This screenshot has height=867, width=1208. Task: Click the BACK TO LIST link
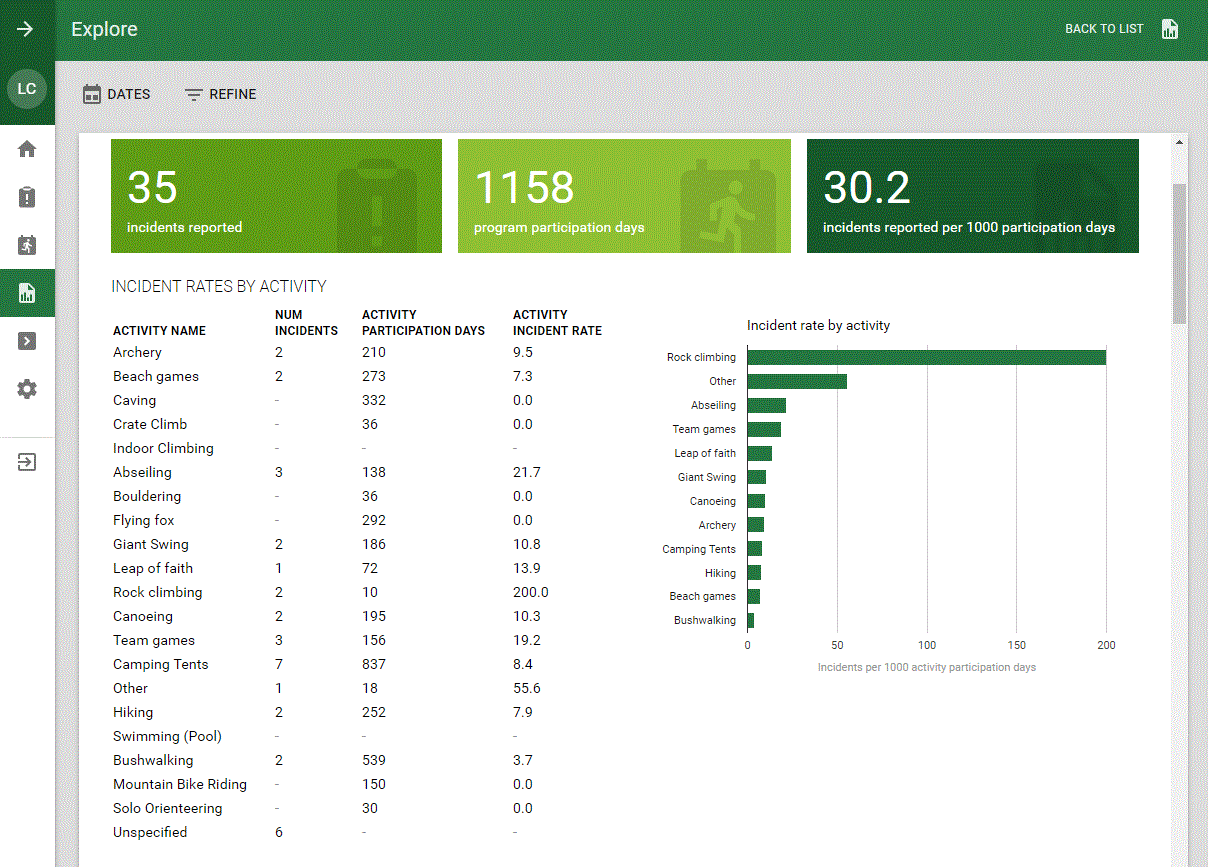(1103, 29)
